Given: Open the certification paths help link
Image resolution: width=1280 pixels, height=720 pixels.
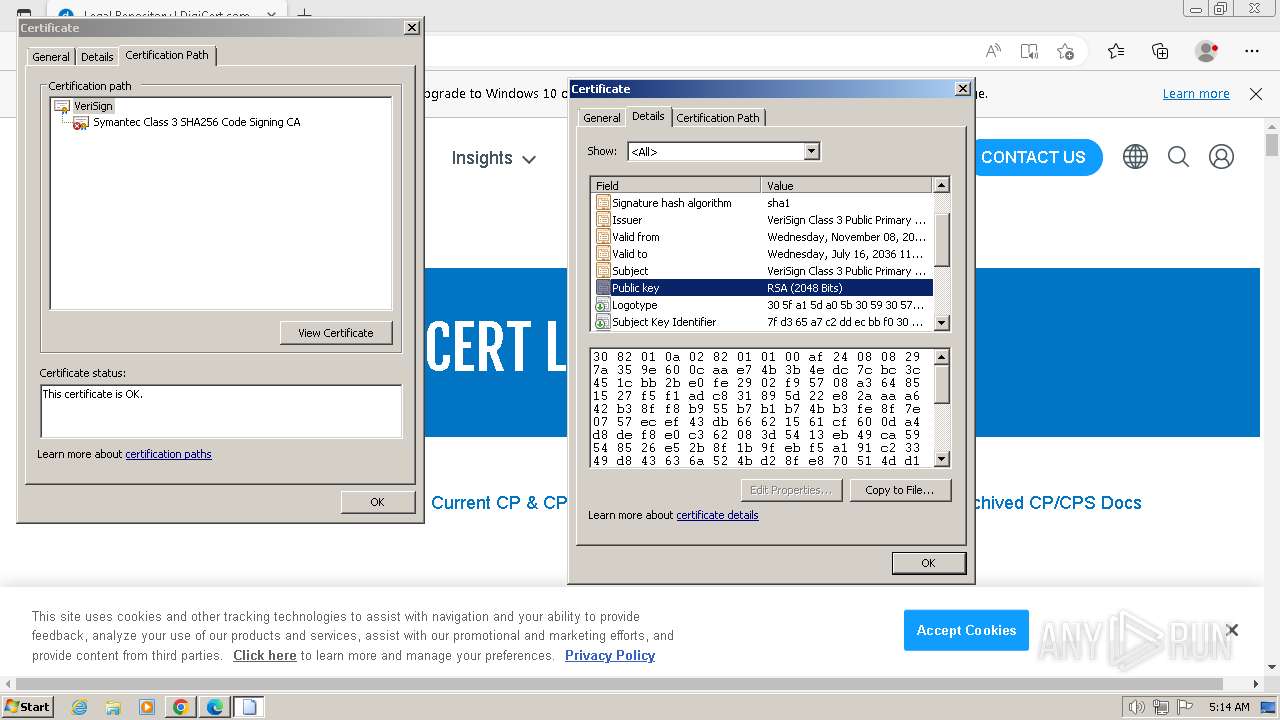Looking at the screenshot, I should (168, 454).
